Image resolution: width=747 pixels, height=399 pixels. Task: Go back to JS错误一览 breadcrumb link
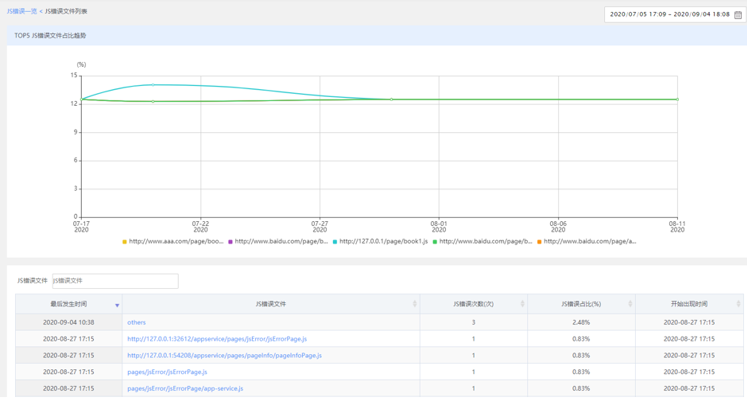(21, 11)
